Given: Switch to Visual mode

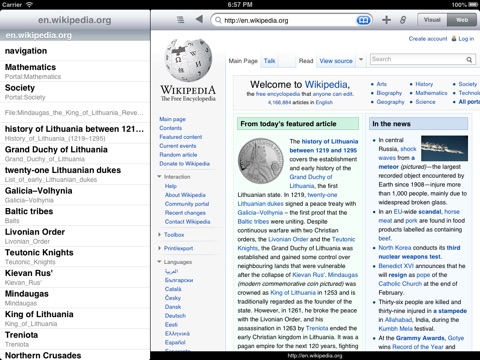Looking at the screenshot, I should [x=432, y=20].
